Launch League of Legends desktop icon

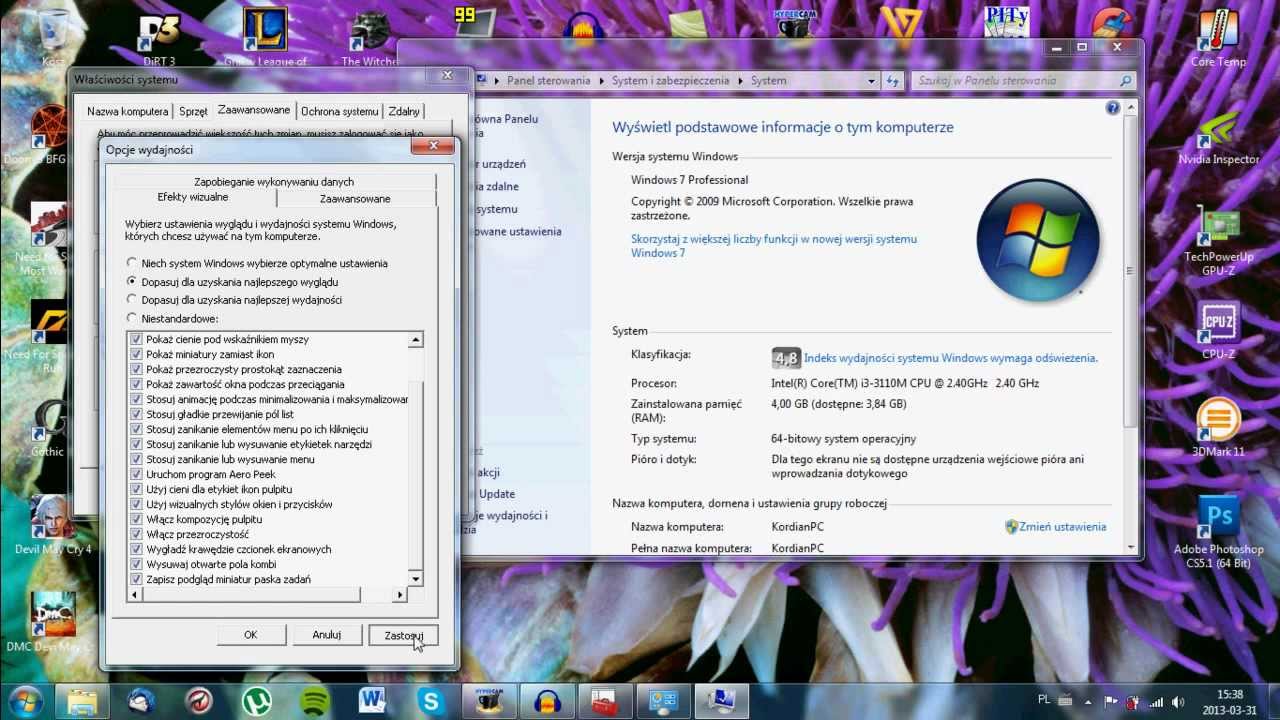[x=265, y=38]
